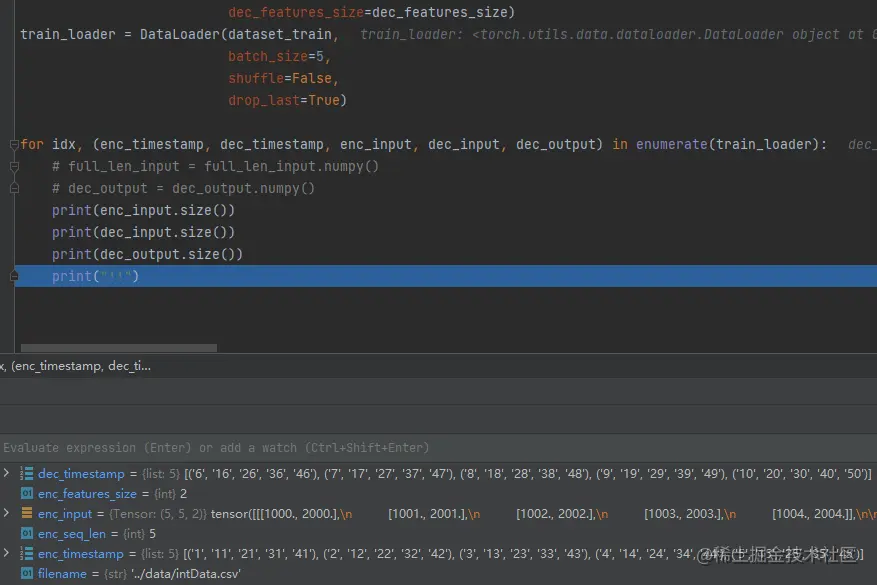877x585 pixels.
Task: Select variable name enc_features_size
Action: pos(87,494)
